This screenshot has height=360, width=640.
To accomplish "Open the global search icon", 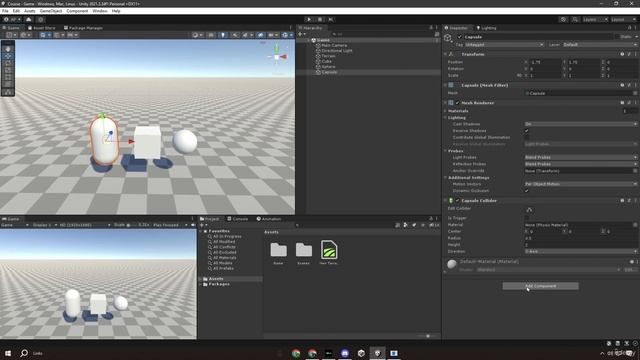I will coord(575,19).
